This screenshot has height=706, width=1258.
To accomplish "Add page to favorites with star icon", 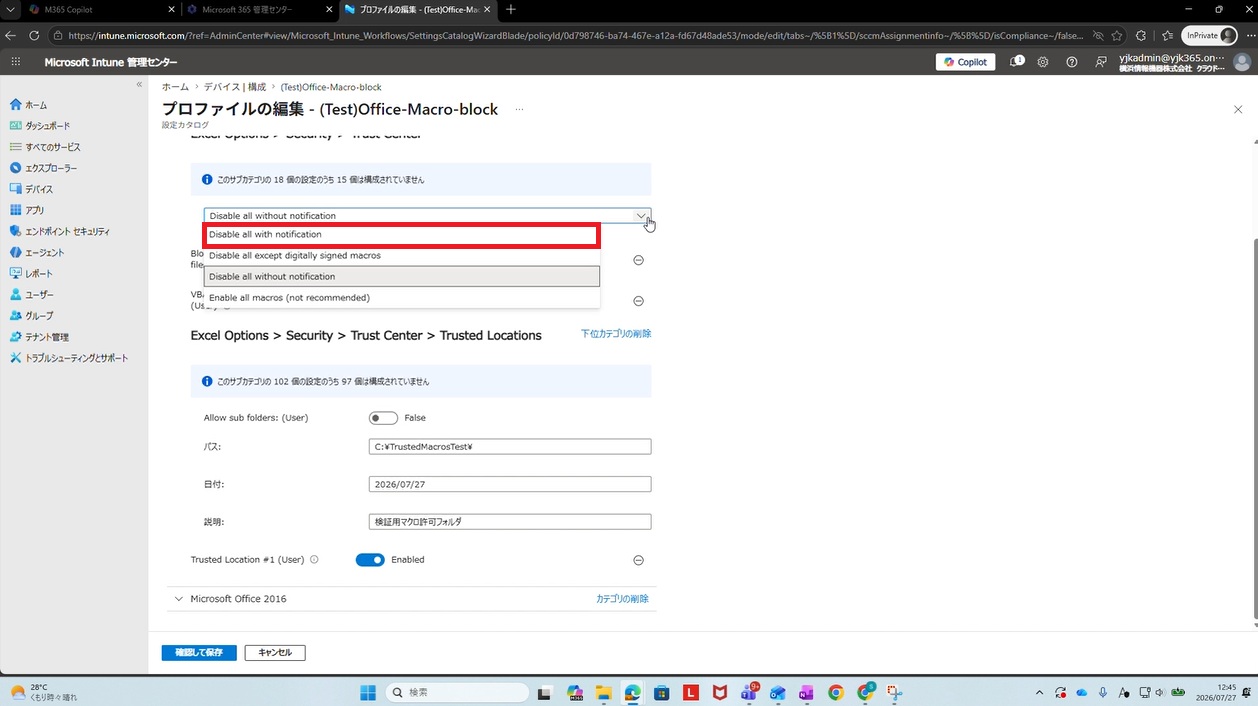I will pos(1117,36).
